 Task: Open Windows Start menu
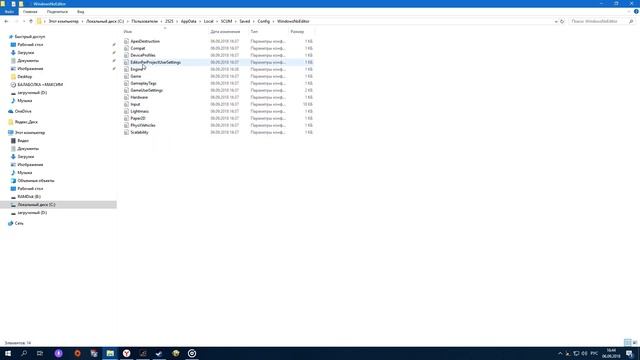[8, 353]
